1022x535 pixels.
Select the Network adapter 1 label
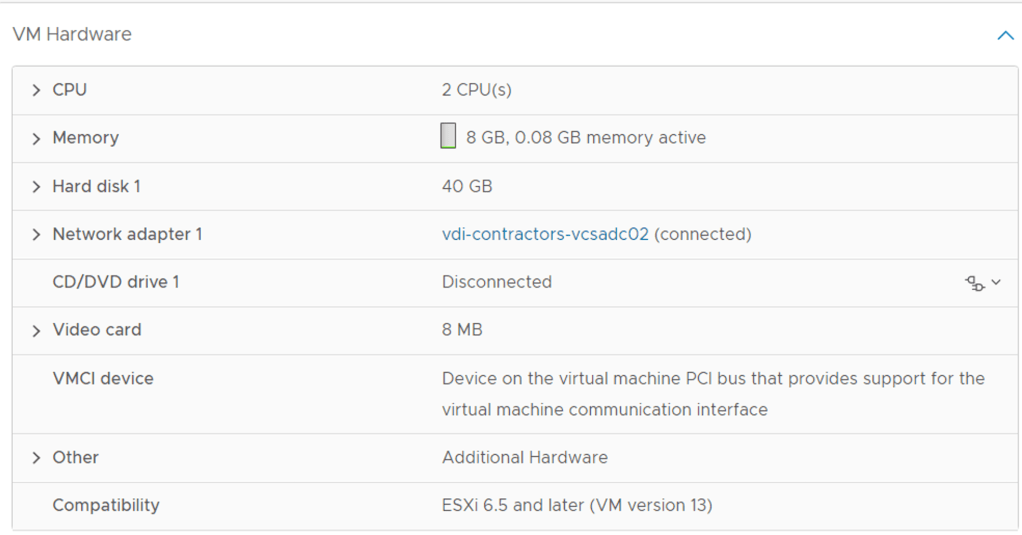(x=127, y=234)
